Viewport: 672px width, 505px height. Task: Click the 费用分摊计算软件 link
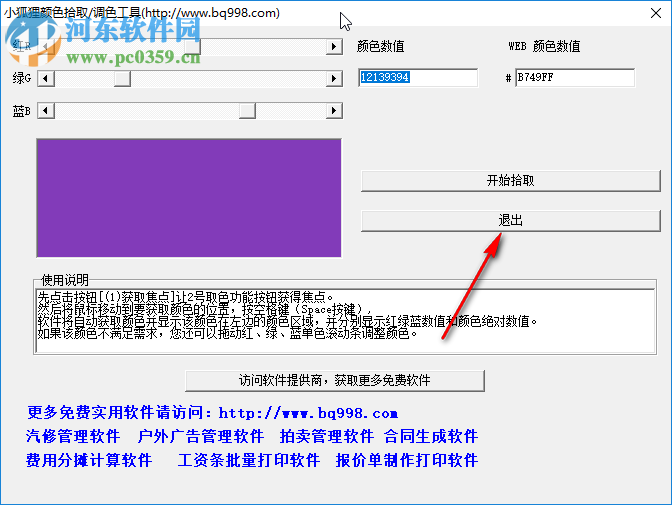89,460
